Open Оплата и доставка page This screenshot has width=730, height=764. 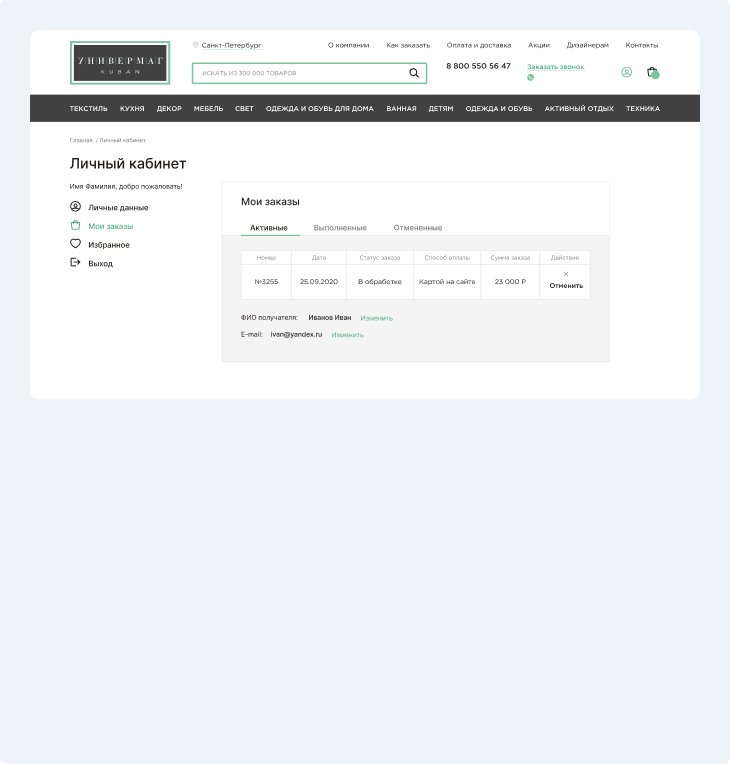[479, 45]
